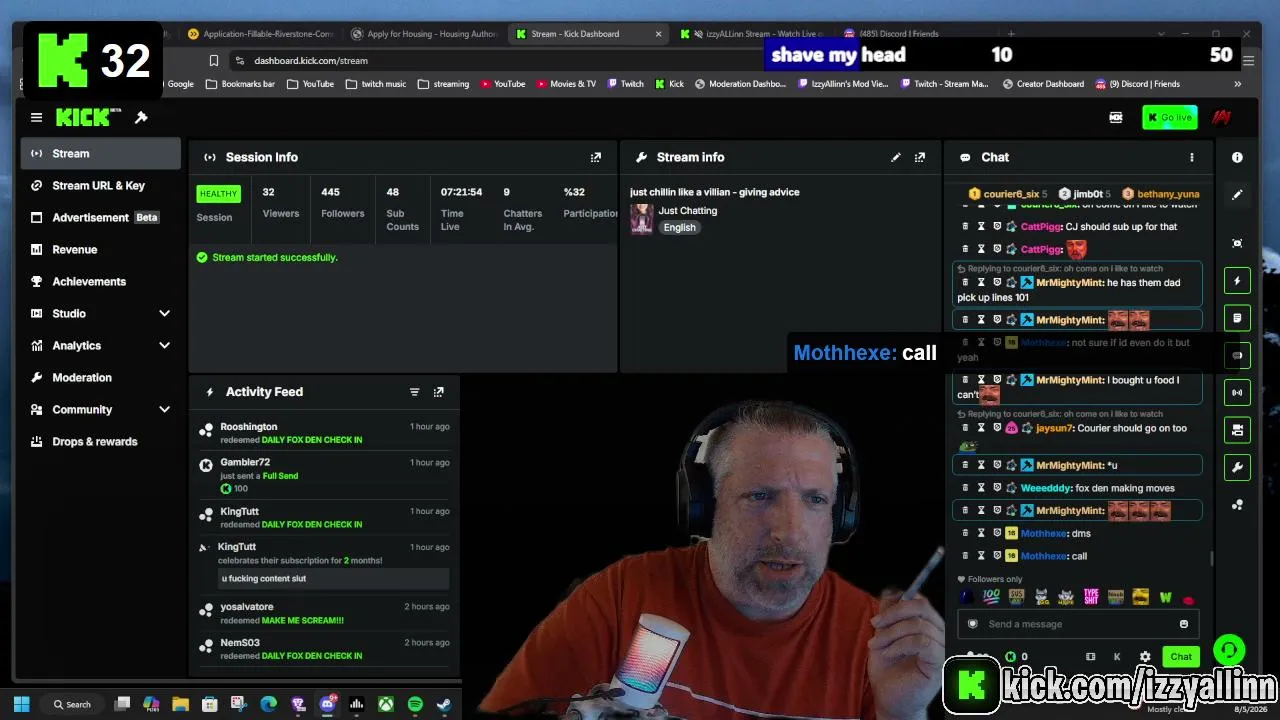Pop out the Stream info panel
This screenshot has width=1280, height=720.
point(920,157)
